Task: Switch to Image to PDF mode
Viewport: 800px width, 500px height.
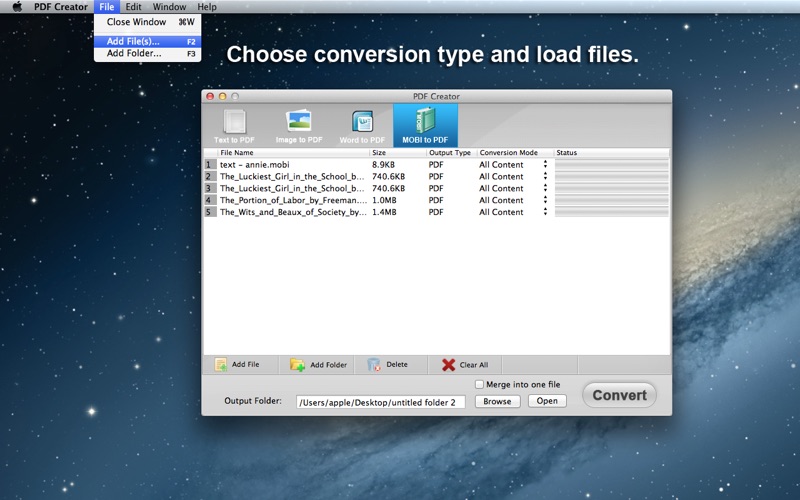Action: 299,126
